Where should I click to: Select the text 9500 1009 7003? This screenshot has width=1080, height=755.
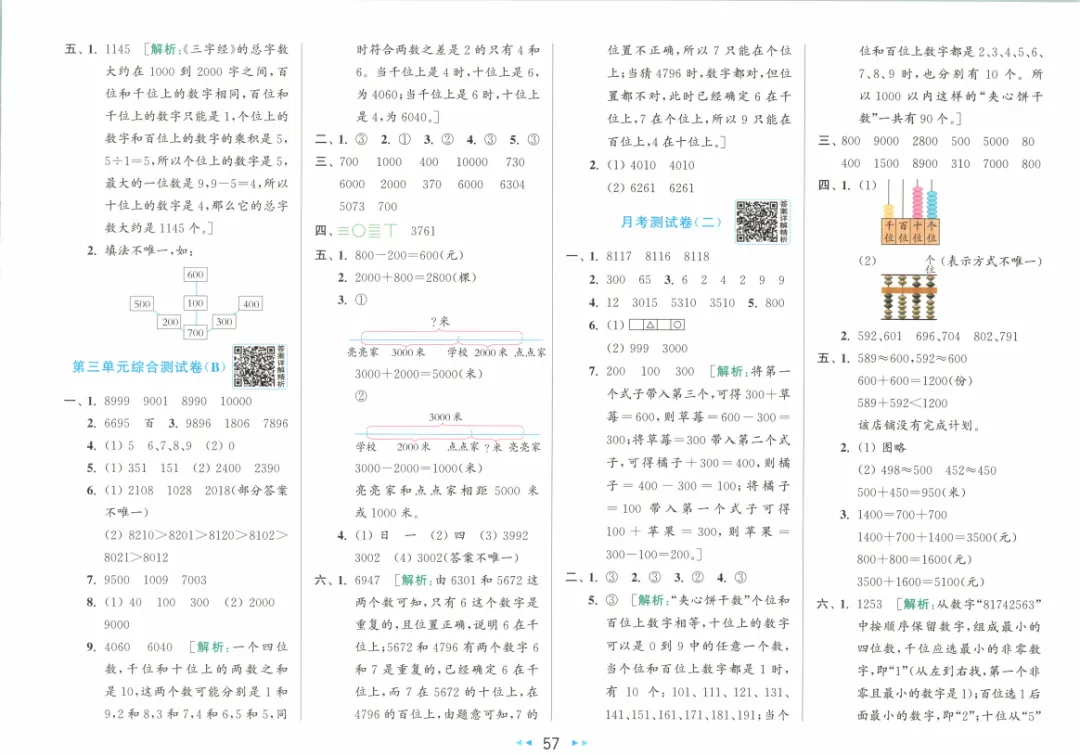155,580
